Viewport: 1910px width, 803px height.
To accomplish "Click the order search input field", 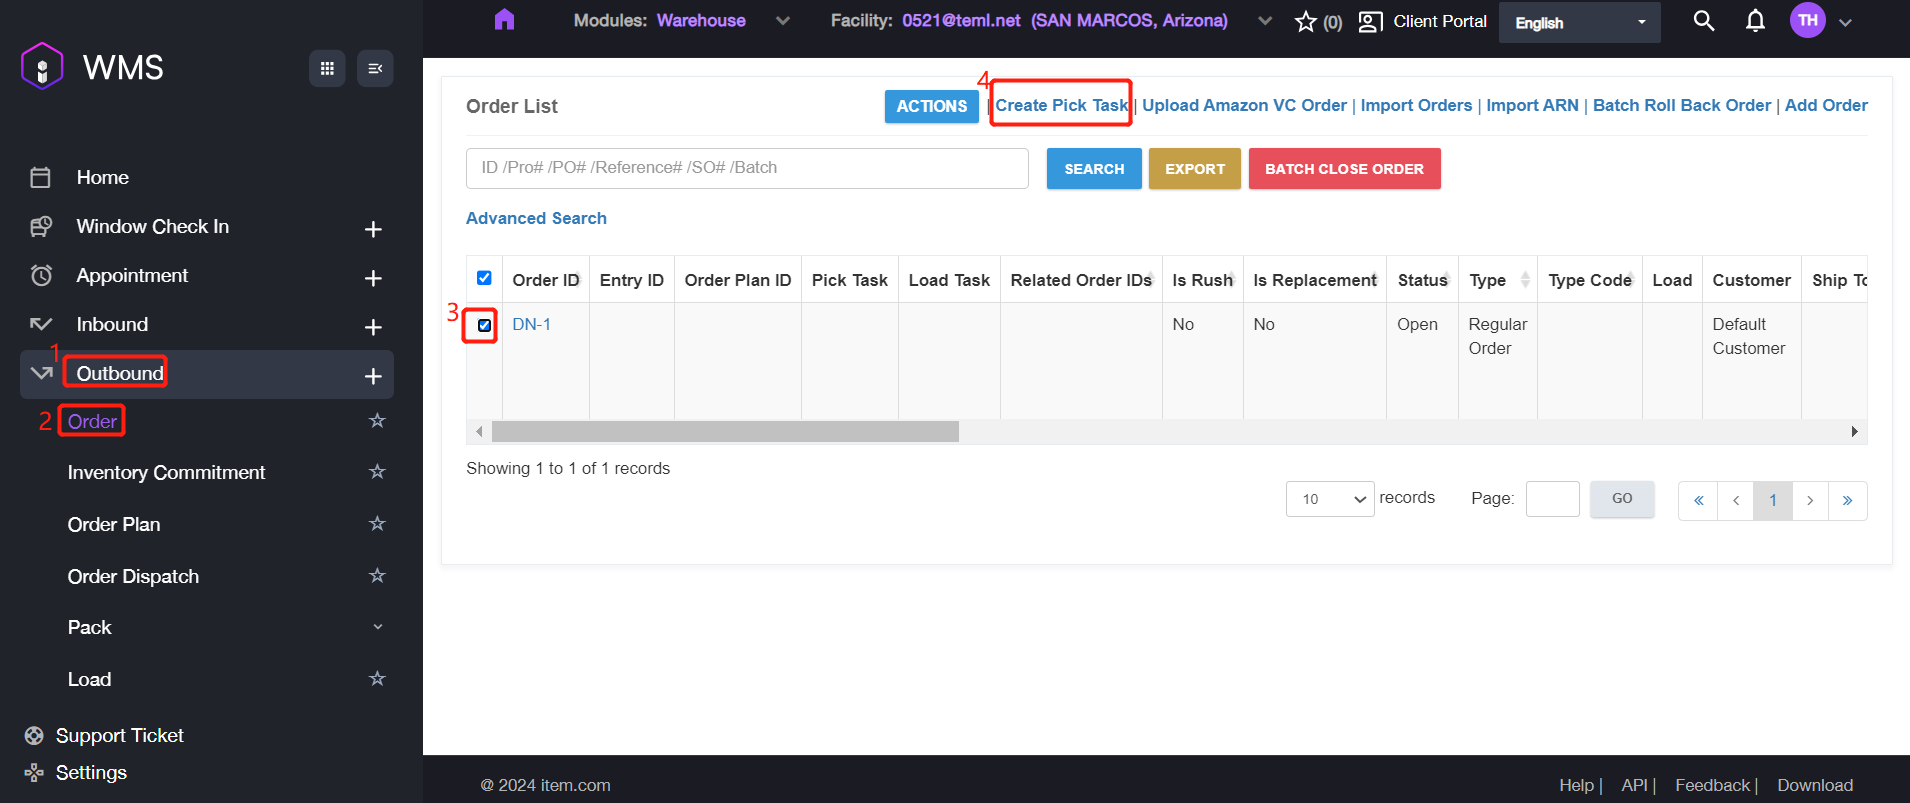I will pos(746,168).
